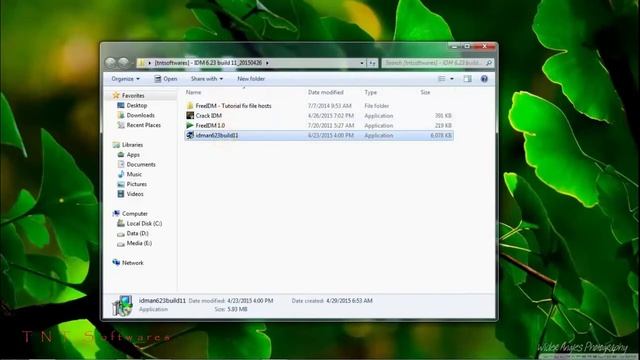
Task: Show the preview pane
Action: point(467,79)
